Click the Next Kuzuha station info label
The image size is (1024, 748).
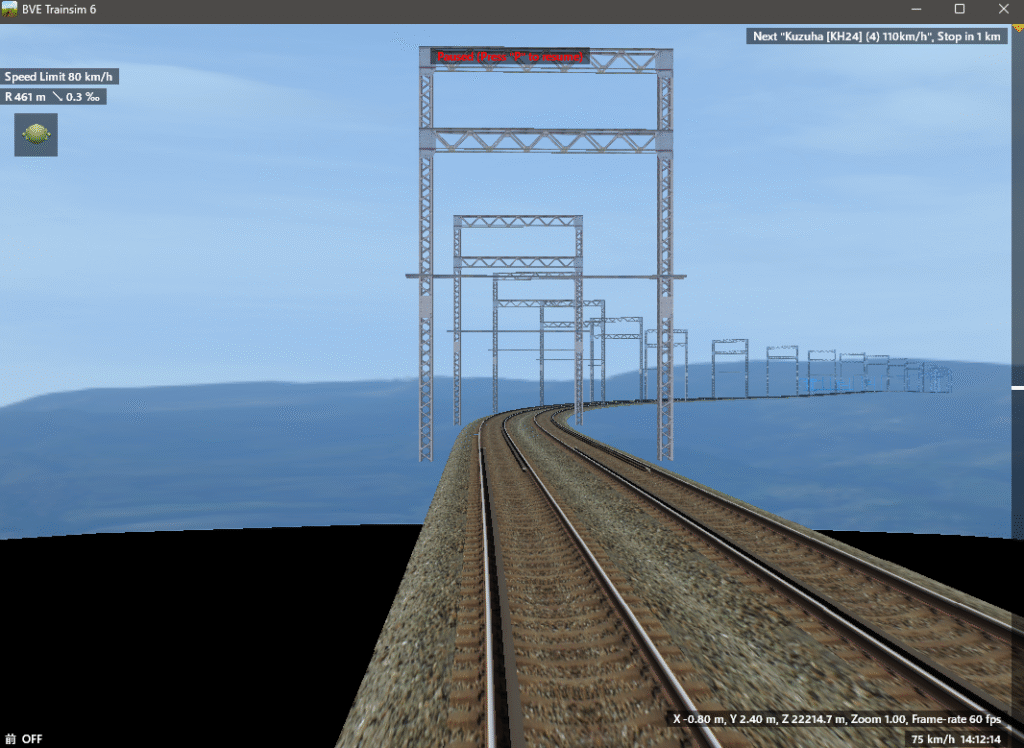877,36
